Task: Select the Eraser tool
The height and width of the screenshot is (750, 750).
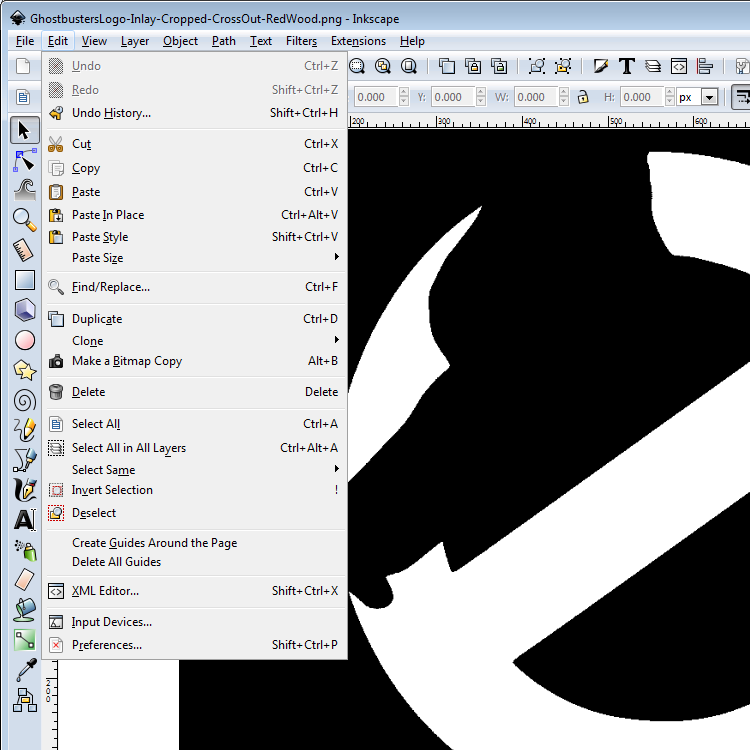Action: click(24, 580)
